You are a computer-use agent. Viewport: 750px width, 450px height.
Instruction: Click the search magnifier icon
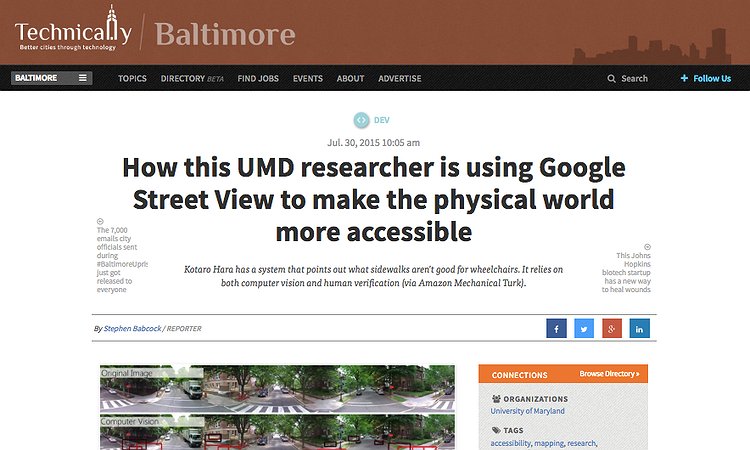point(611,78)
